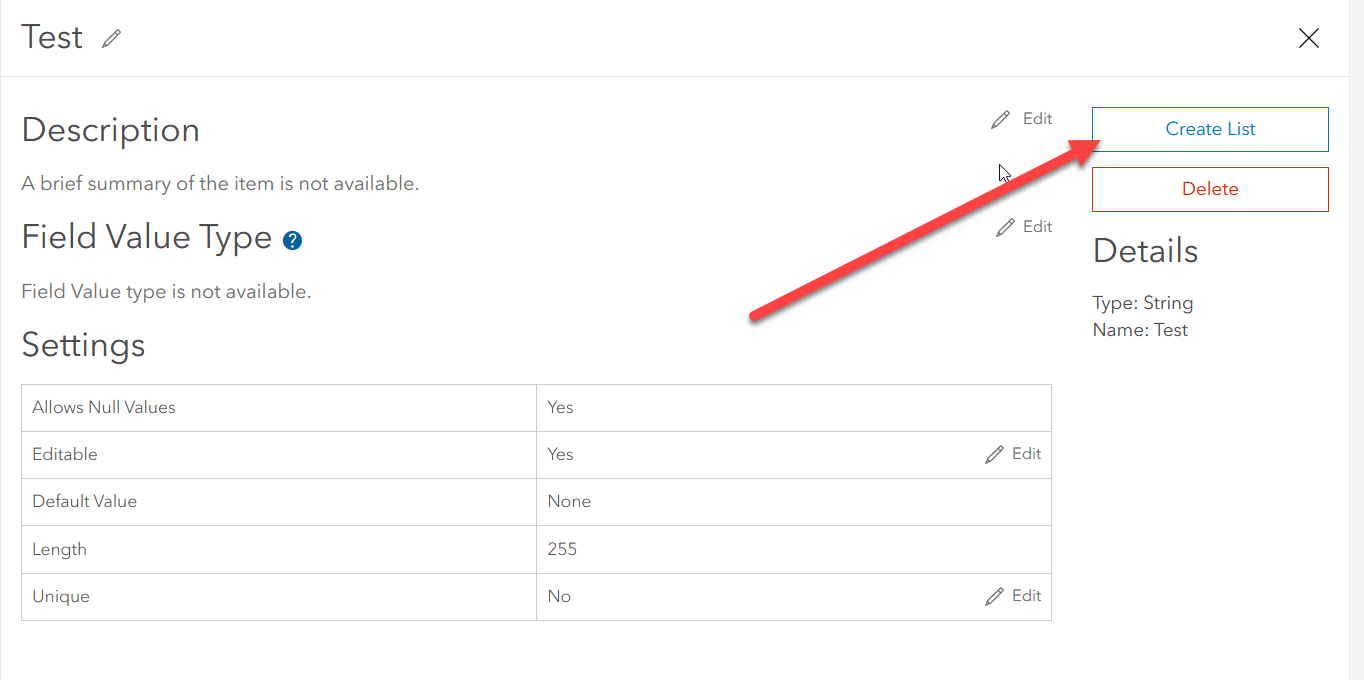
Task: Click the pencil icon next to the Test title
Action: pos(111,39)
